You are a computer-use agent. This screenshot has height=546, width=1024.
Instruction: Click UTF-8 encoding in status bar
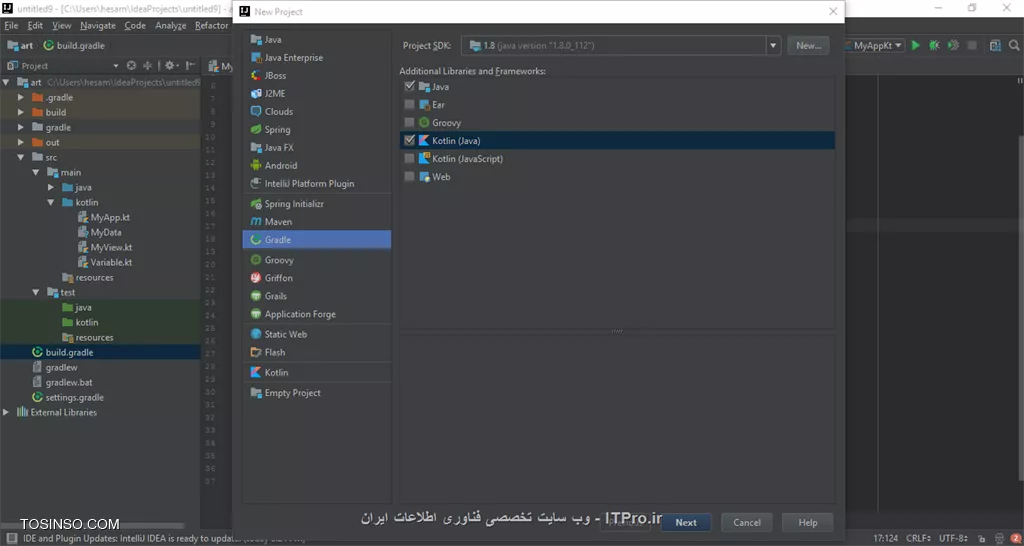pos(953,539)
